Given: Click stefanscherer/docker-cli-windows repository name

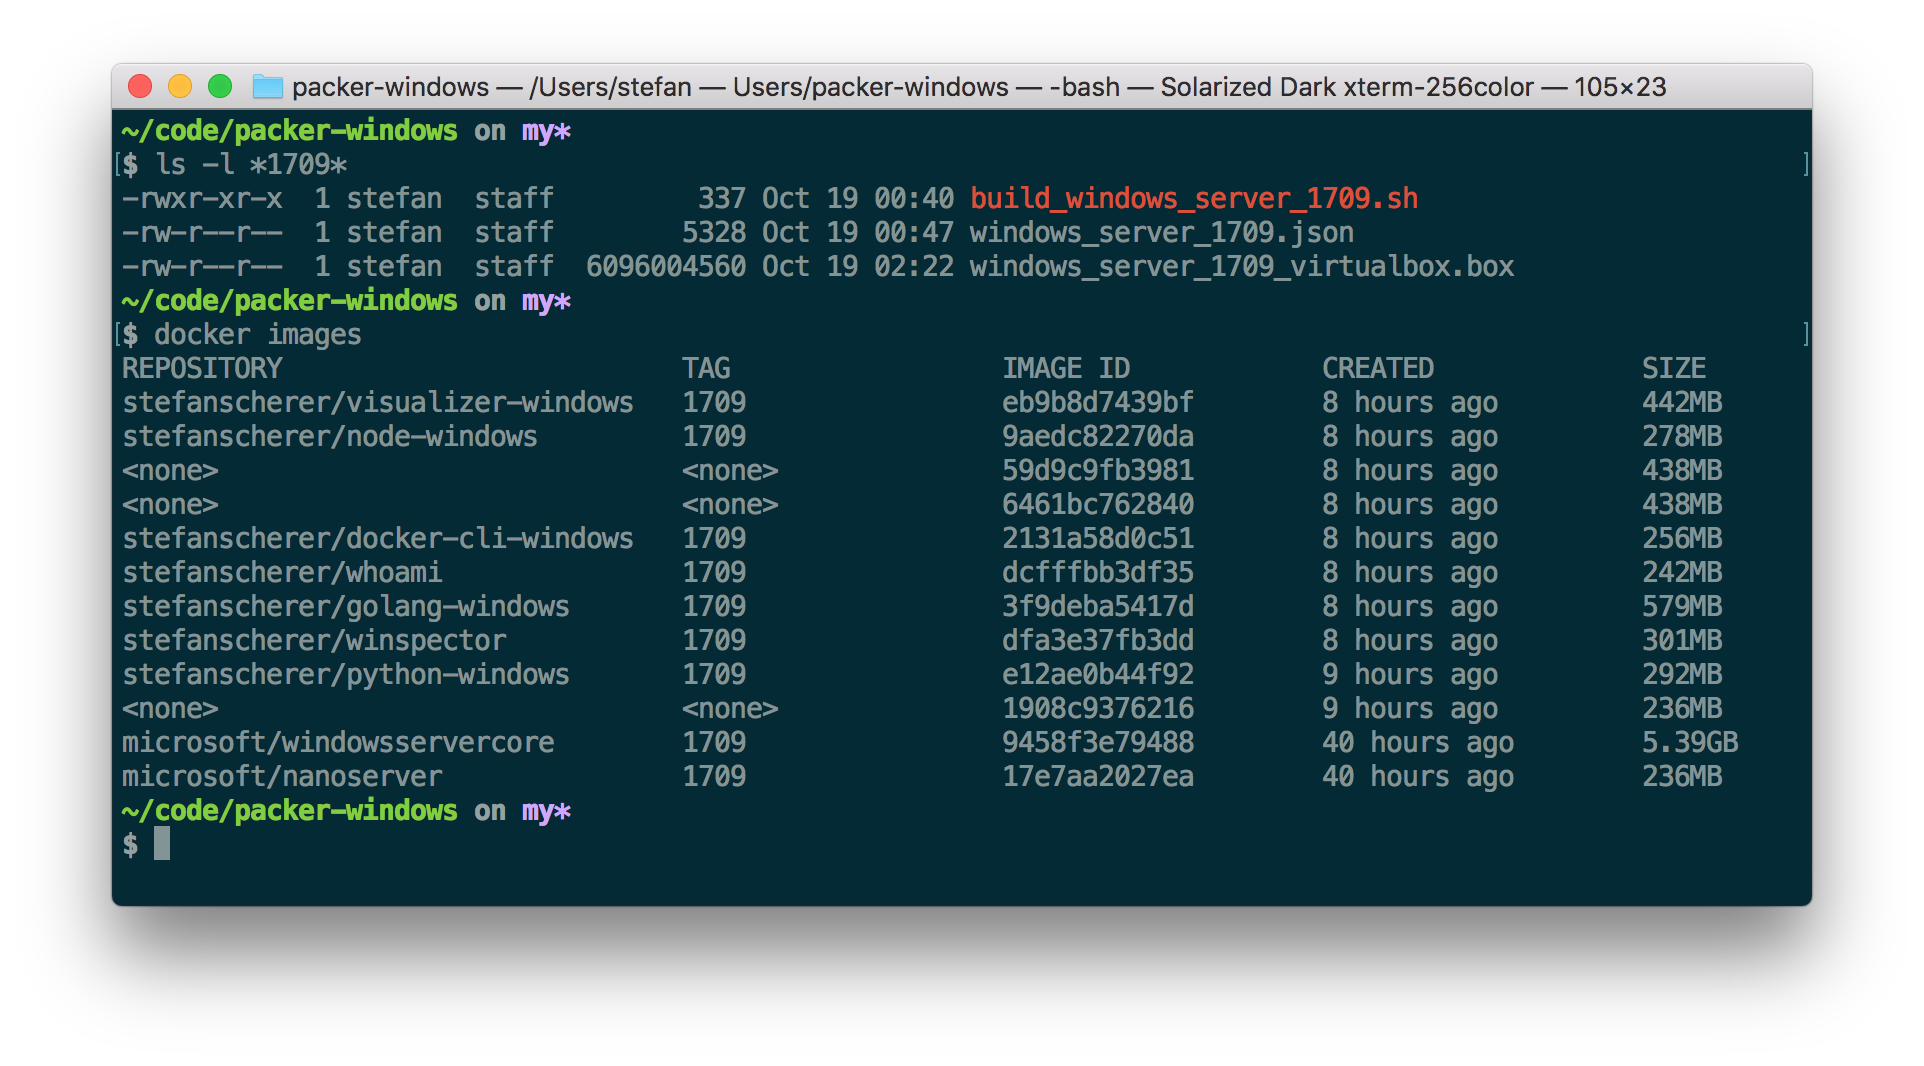Looking at the screenshot, I should click(x=378, y=539).
